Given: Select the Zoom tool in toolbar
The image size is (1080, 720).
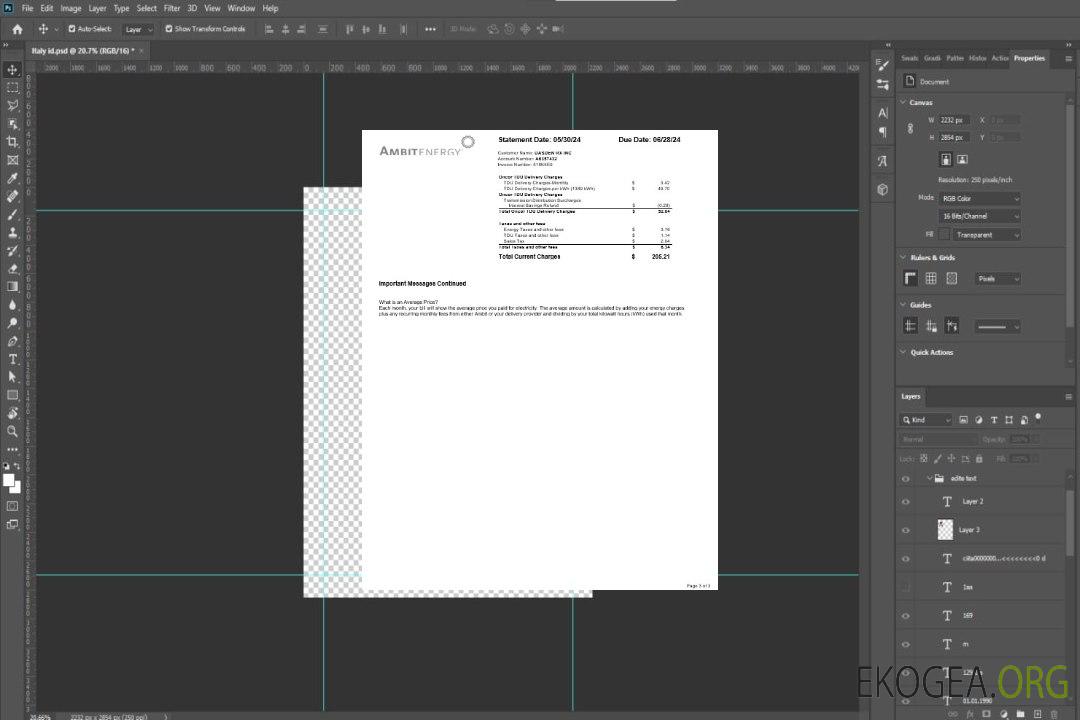Looking at the screenshot, I should tap(13, 431).
